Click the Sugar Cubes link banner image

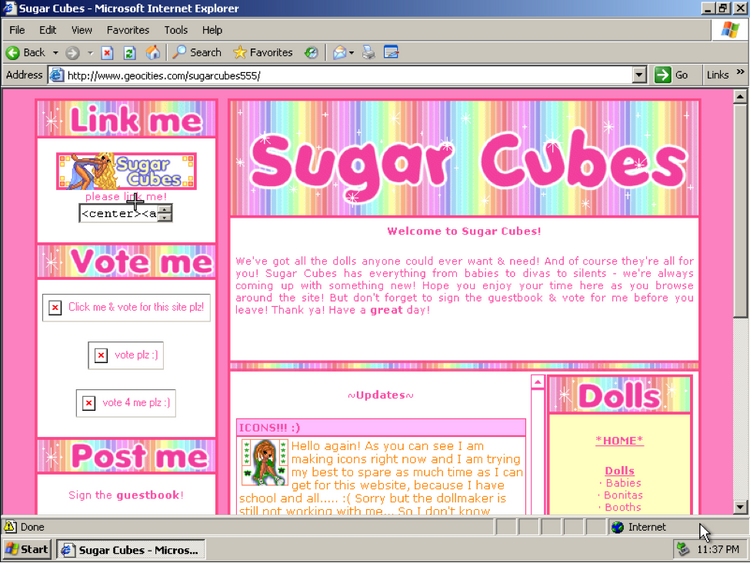pos(126,170)
